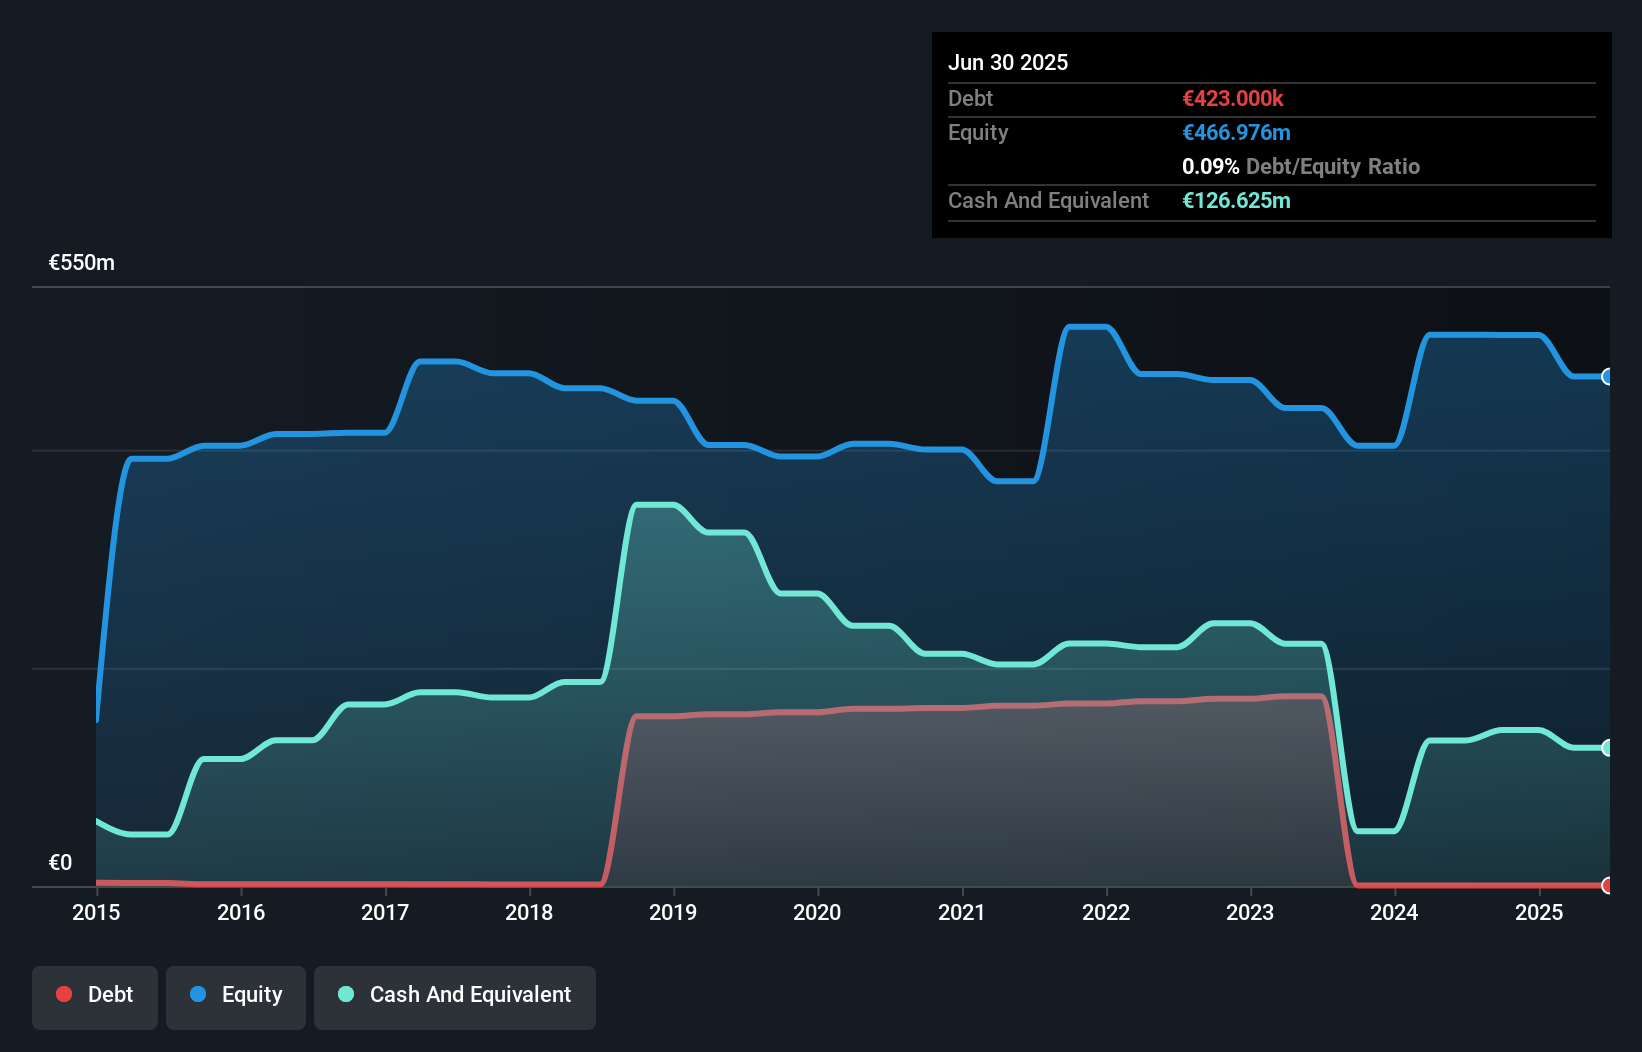Click the €550m axis label
Screen dimensions: 1642x1052
pyautogui.click(x=81, y=262)
